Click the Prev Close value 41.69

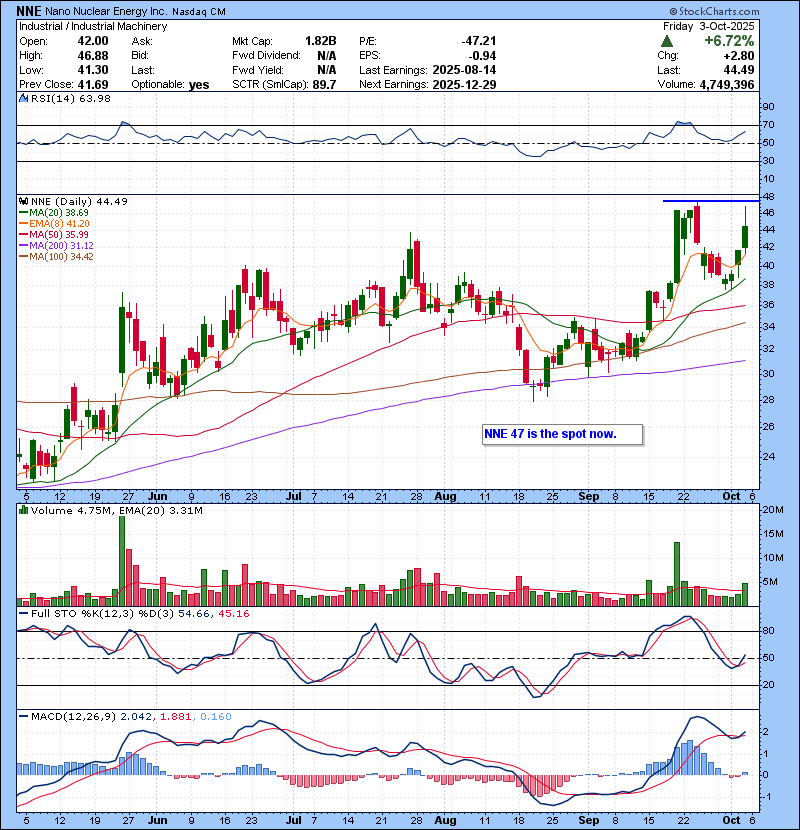pos(93,84)
